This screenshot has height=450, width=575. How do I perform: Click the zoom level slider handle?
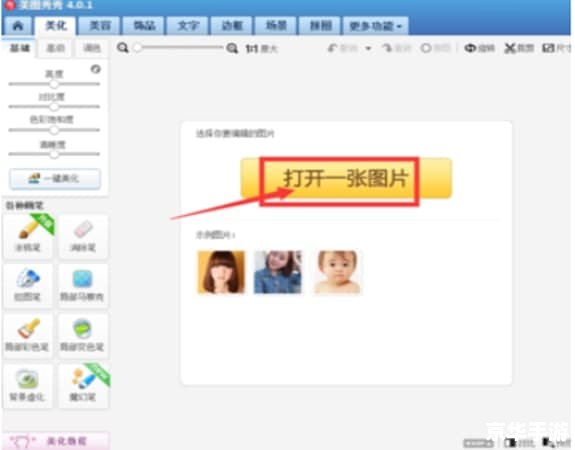coord(138,48)
